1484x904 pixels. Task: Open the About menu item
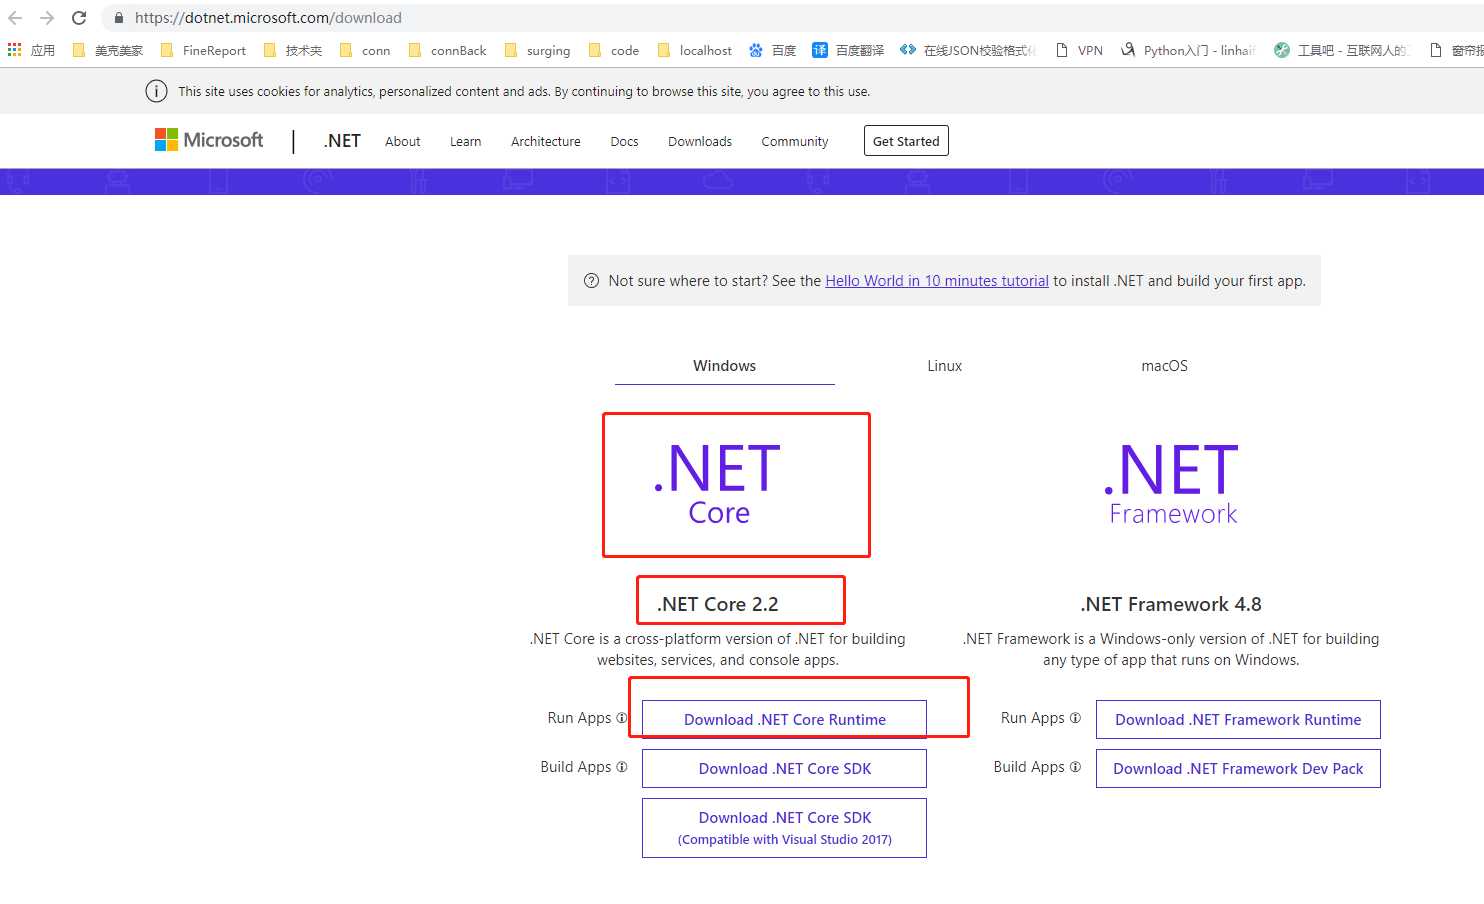[x=402, y=142]
